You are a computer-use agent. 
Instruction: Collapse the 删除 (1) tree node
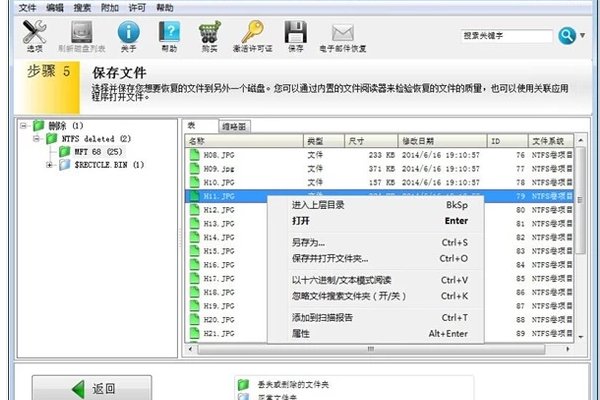pyautogui.click(x=24, y=126)
